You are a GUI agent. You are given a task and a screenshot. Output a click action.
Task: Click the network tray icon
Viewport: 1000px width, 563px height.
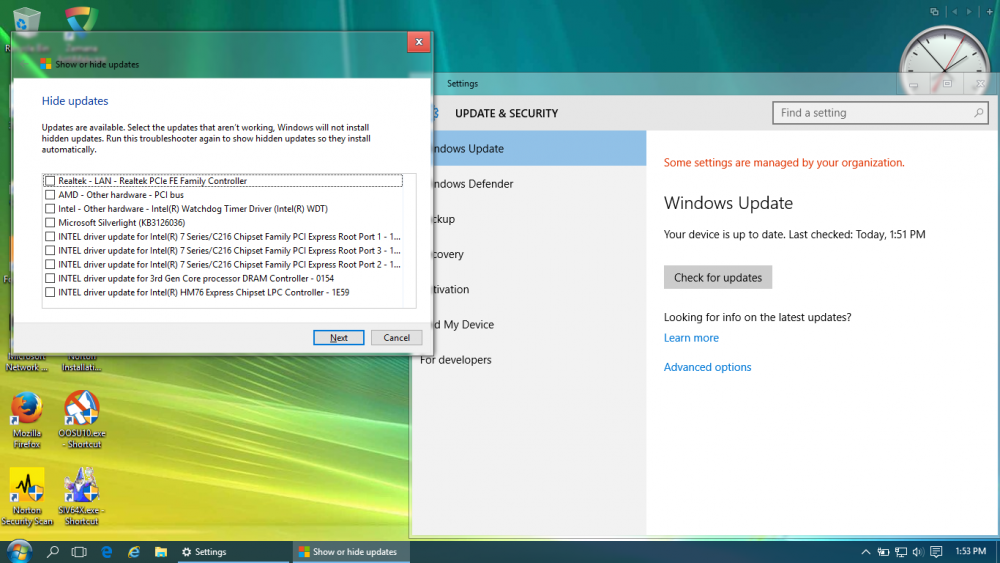tap(901, 552)
